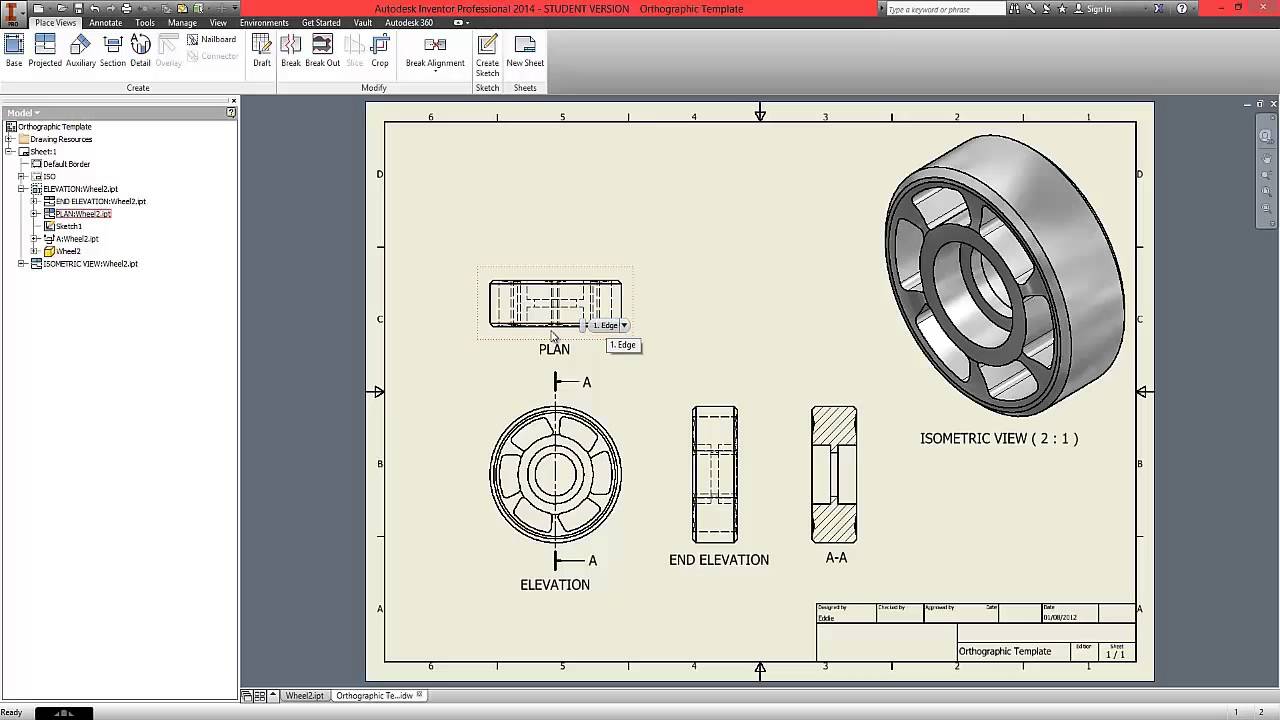This screenshot has height=720, width=1280.
Task: Pick the Detail view tool
Action: point(140,49)
